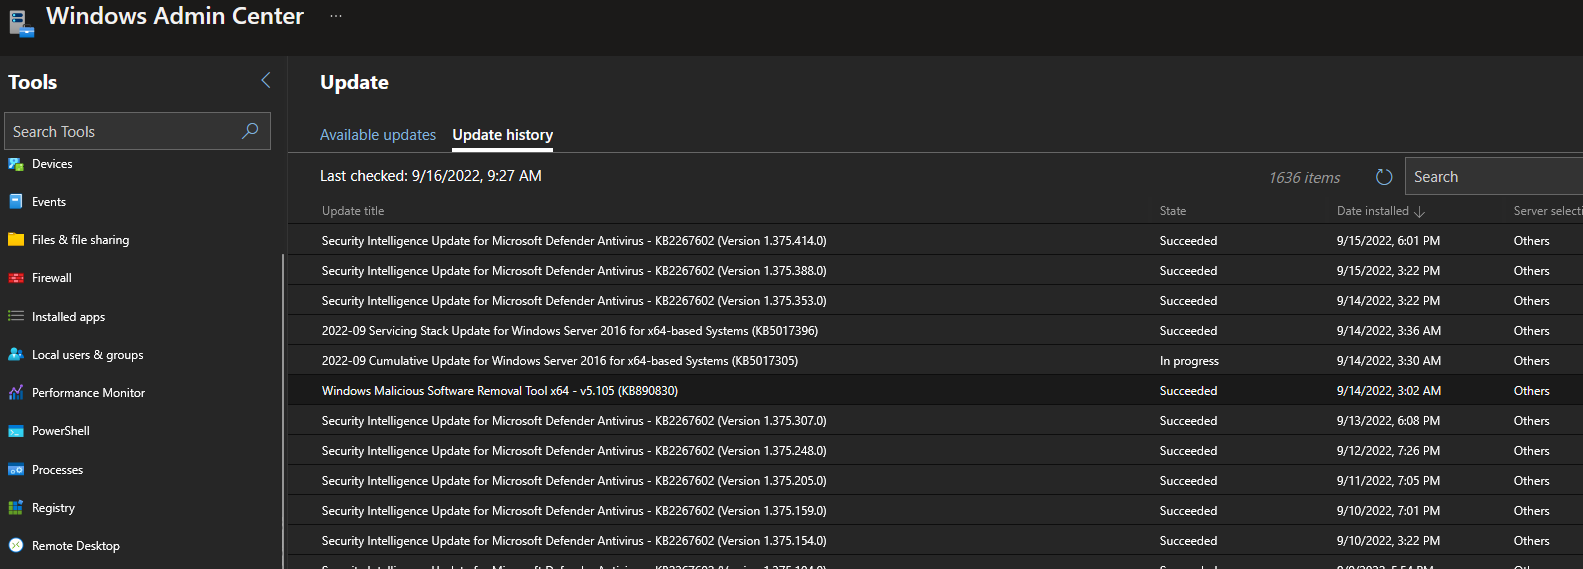This screenshot has width=1583, height=569.
Task: Sort by the Server selection column header
Action: [x=1548, y=211]
